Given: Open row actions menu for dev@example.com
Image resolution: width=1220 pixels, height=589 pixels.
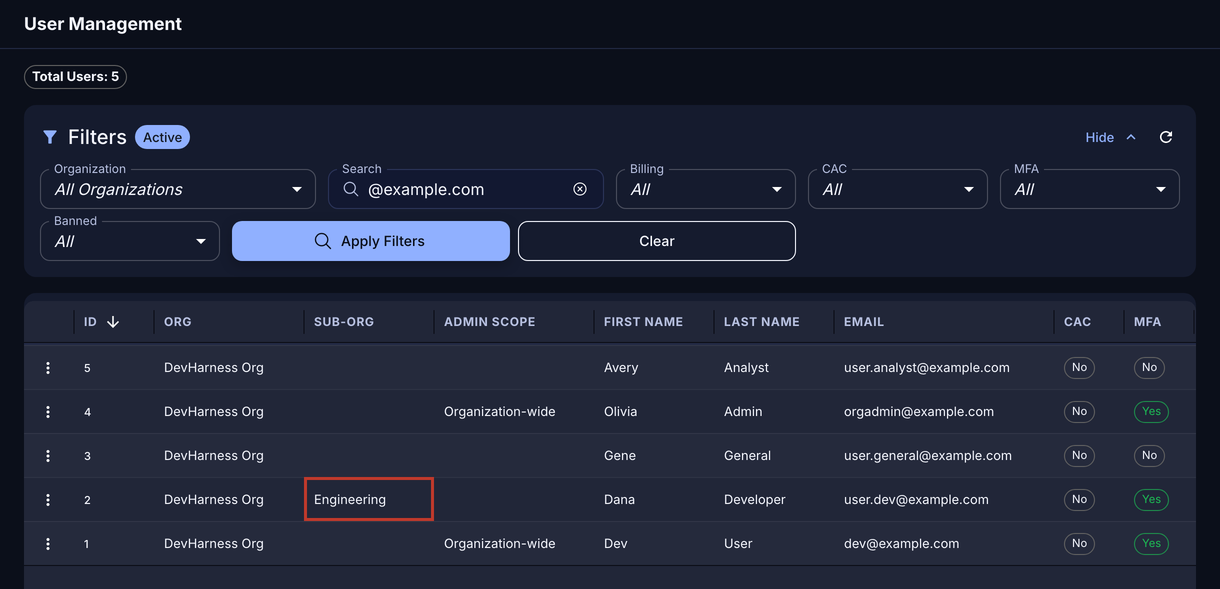Looking at the screenshot, I should [x=48, y=544].
